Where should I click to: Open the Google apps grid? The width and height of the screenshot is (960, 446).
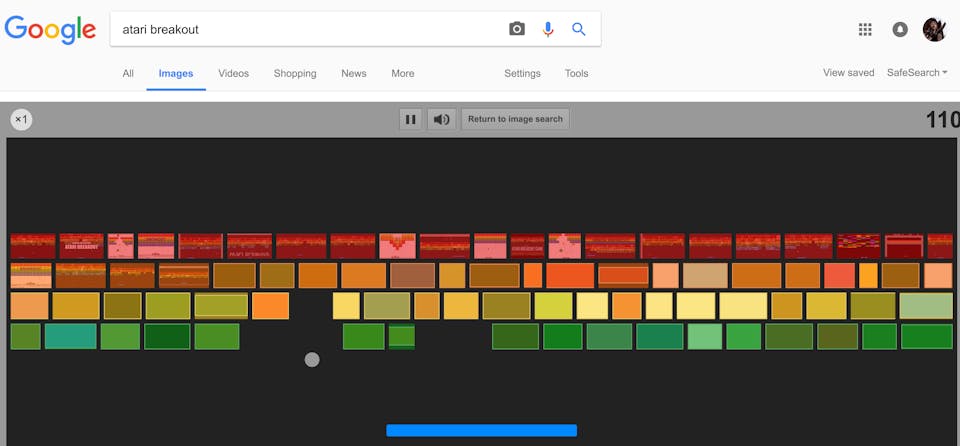coord(866,29)
